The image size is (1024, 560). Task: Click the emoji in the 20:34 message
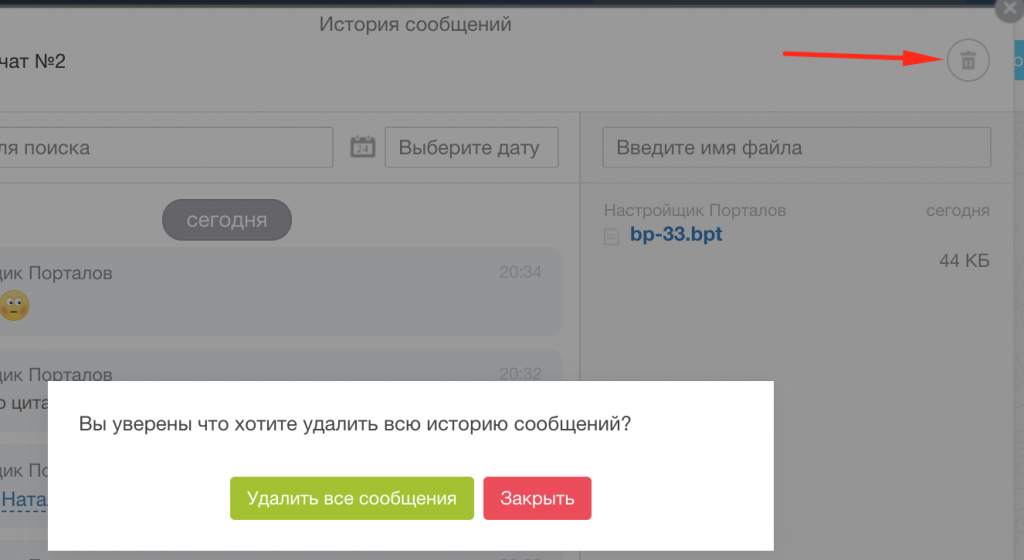click(14, 305)
